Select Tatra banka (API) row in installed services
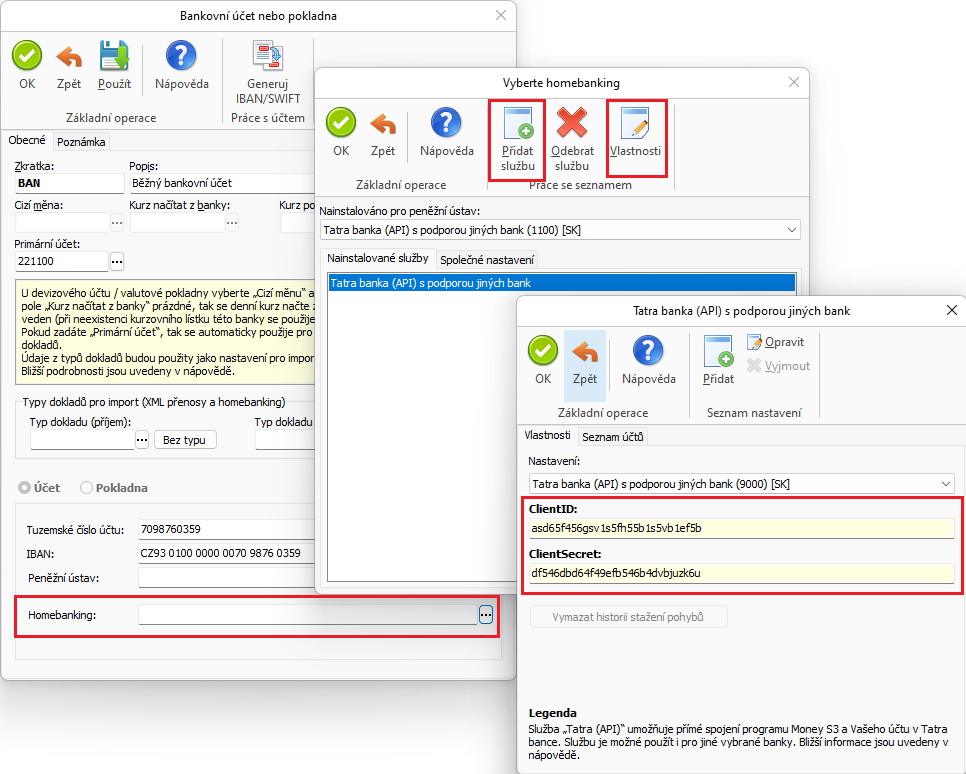966x774 pixels. [x=562, y=283]
